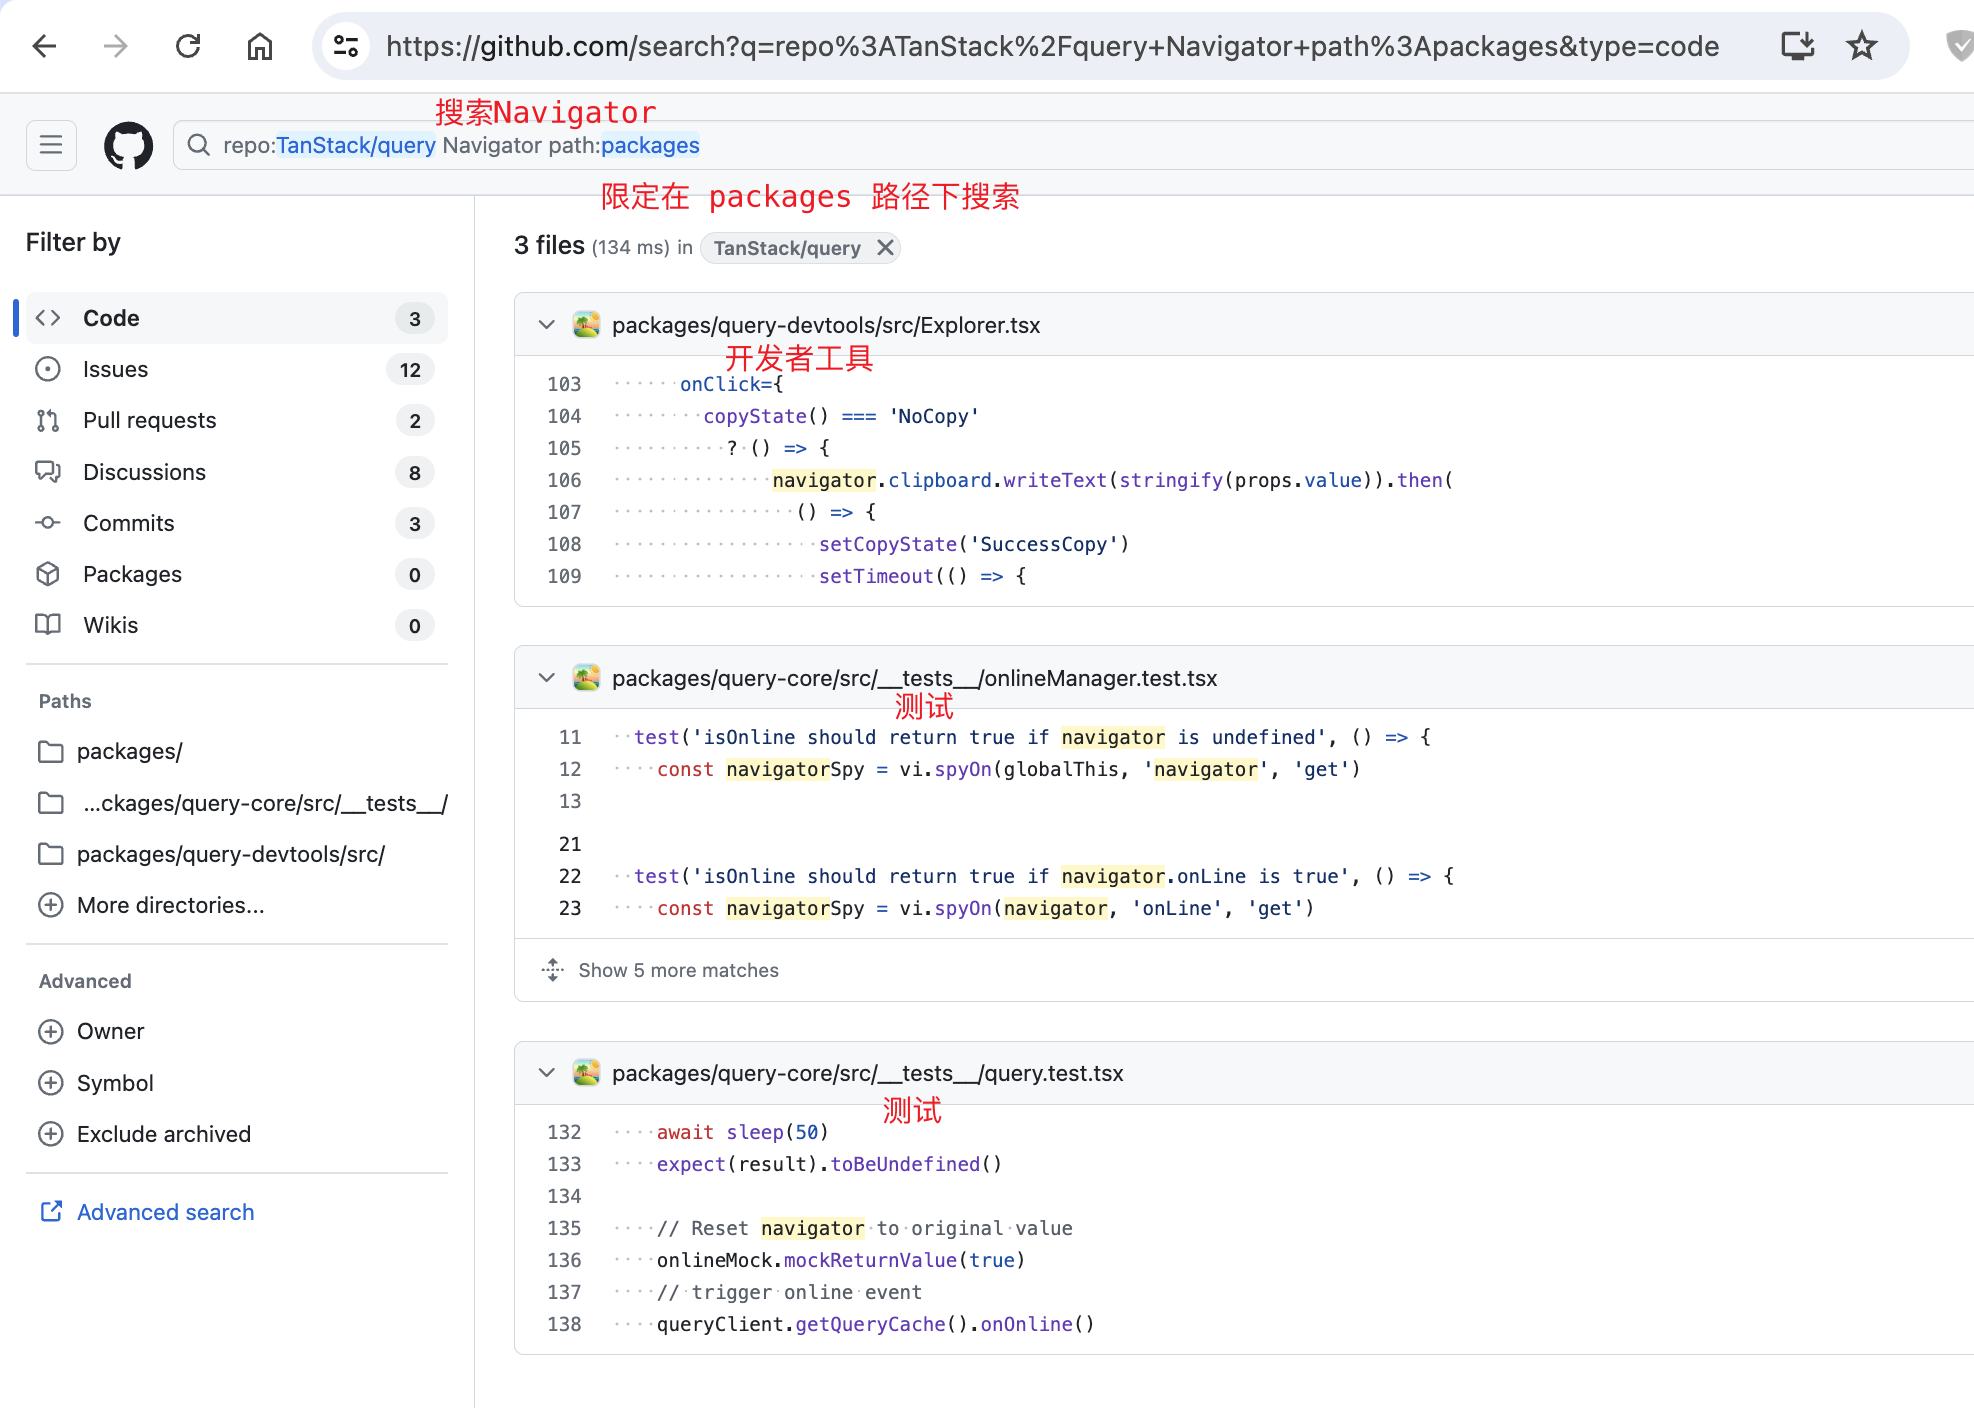Expand the Owner advanced filter
Image resolution: width=1974 pixels, height=1408 pixels.
(x=110, y=1031)
